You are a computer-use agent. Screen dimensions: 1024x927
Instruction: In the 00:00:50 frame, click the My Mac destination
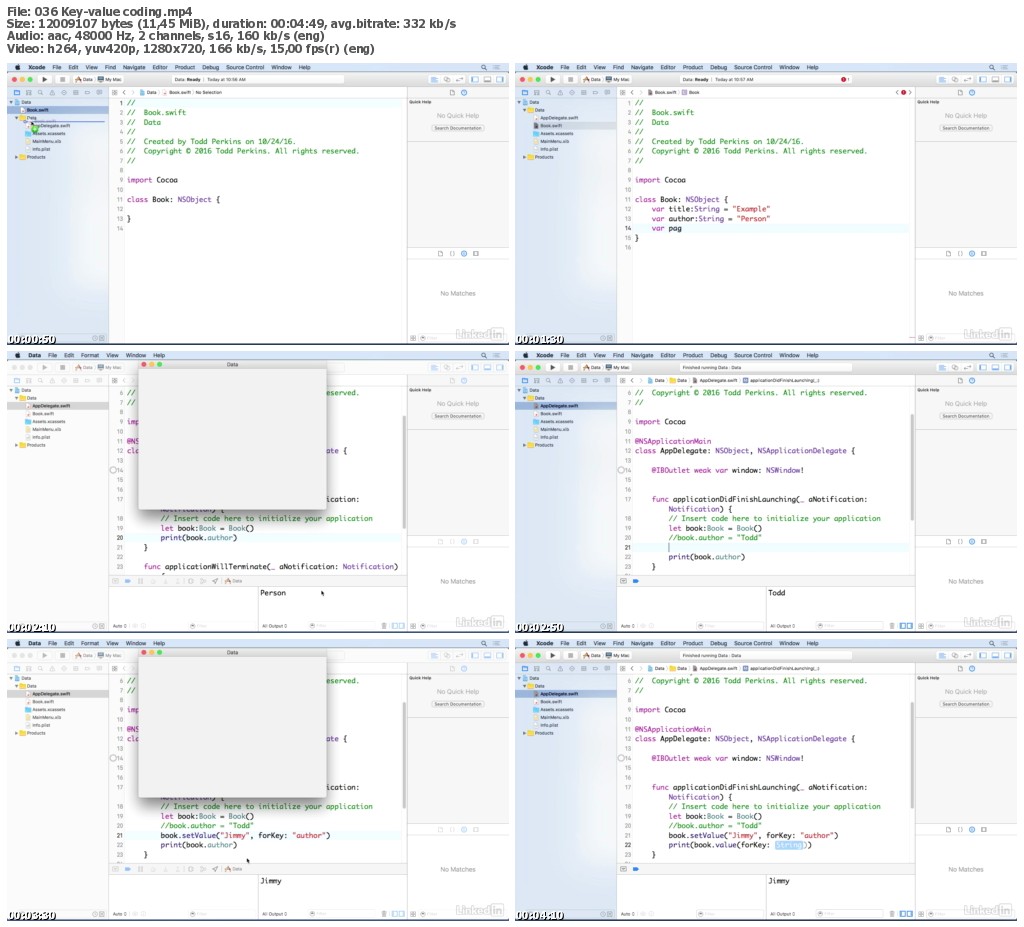110,80
